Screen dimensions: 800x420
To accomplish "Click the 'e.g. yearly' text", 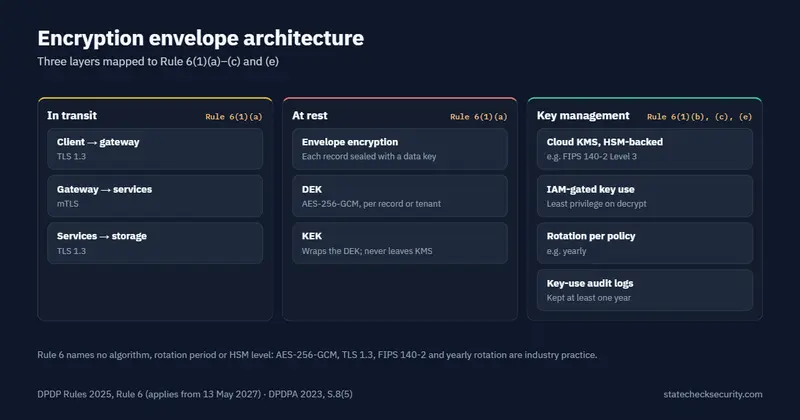I will tap(566, 251).
